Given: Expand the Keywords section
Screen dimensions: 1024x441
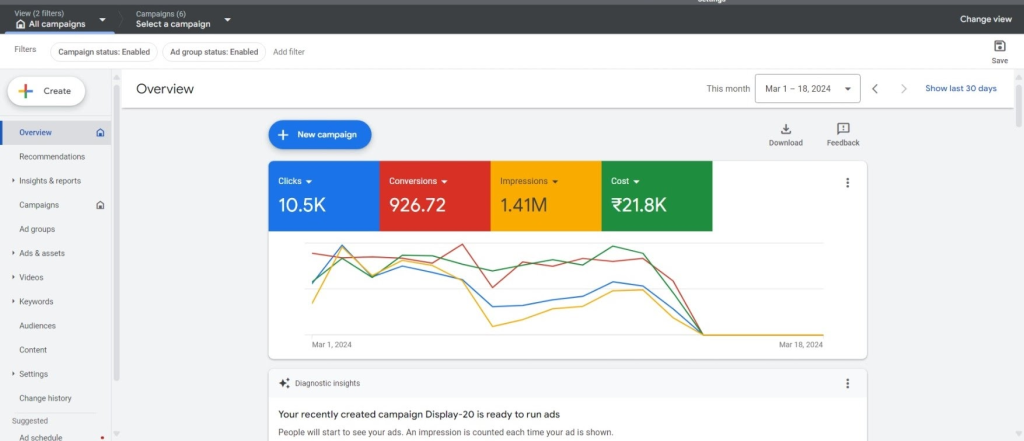Looking at the screenshot, I should click(13, 302).
